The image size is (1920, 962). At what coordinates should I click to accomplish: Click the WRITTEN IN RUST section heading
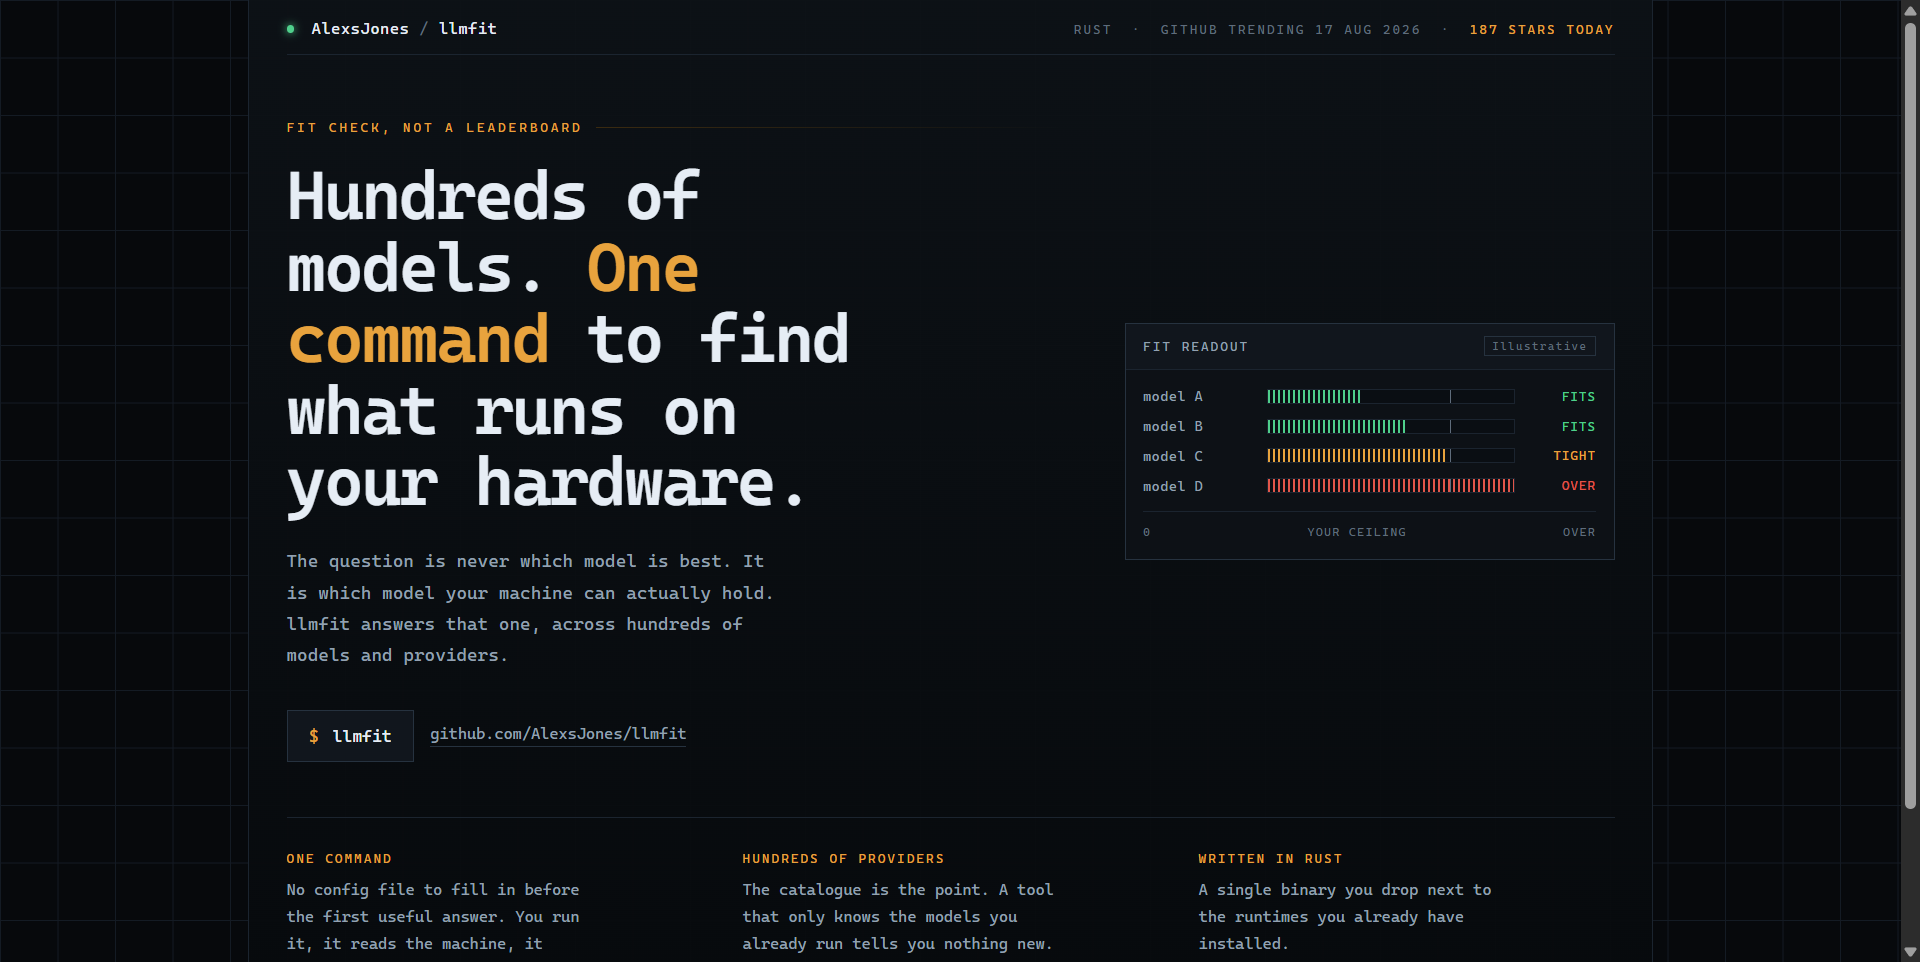coord(1270,859)
